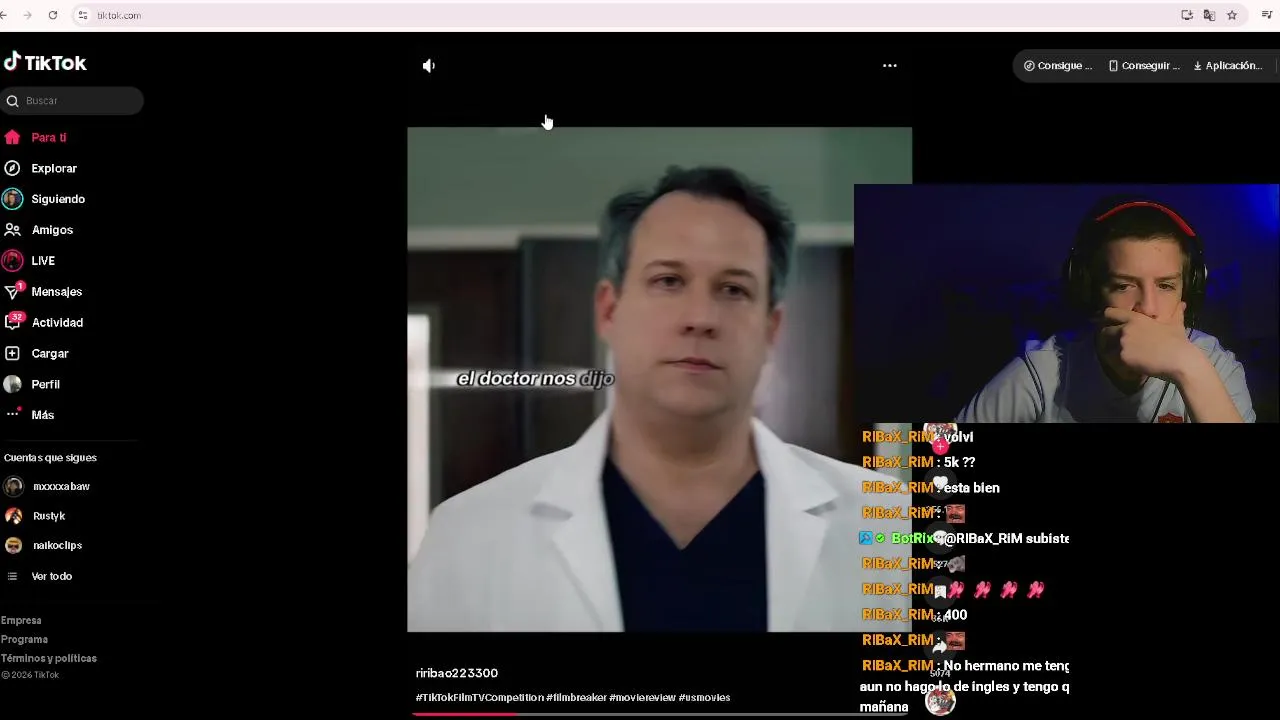Go to the Explorar page
The width and height of the screenshot is (1280, 720).
click(x=54, y=169)
